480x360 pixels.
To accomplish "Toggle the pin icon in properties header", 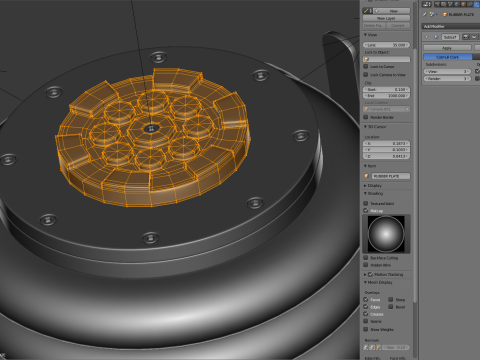I will (425, 14).
